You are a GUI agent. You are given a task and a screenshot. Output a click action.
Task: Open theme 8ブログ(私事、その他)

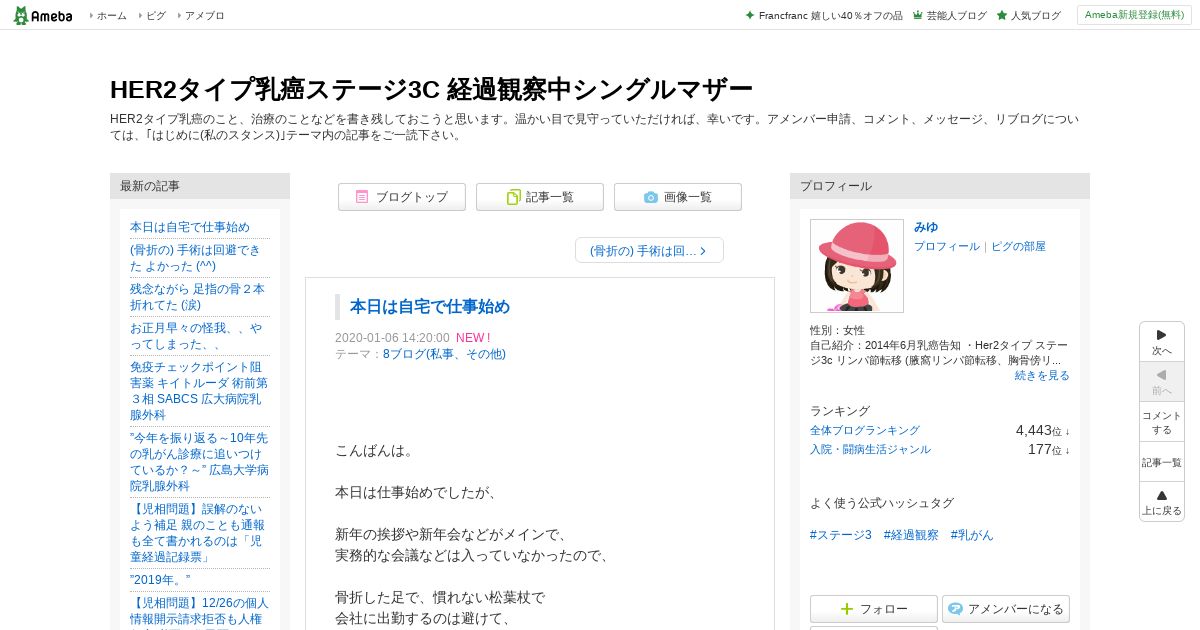pyautogui.click(x=444, y=354)
